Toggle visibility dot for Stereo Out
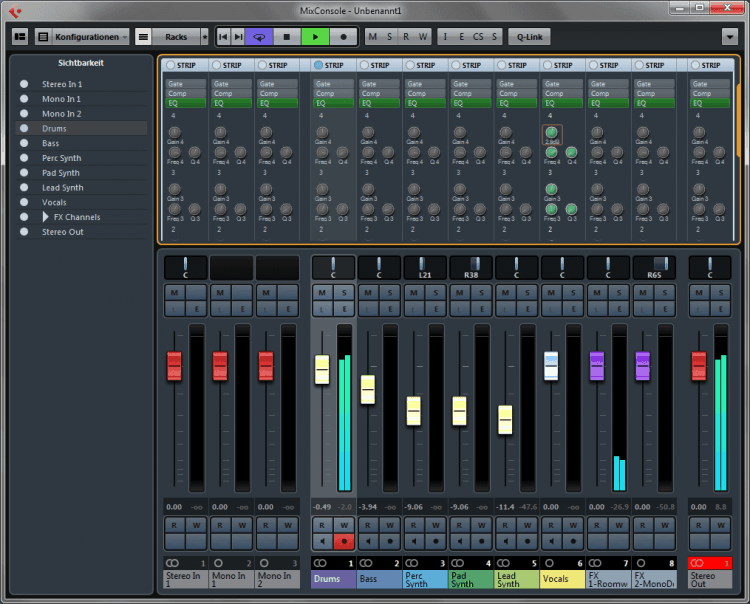 [x=24, y=232]
